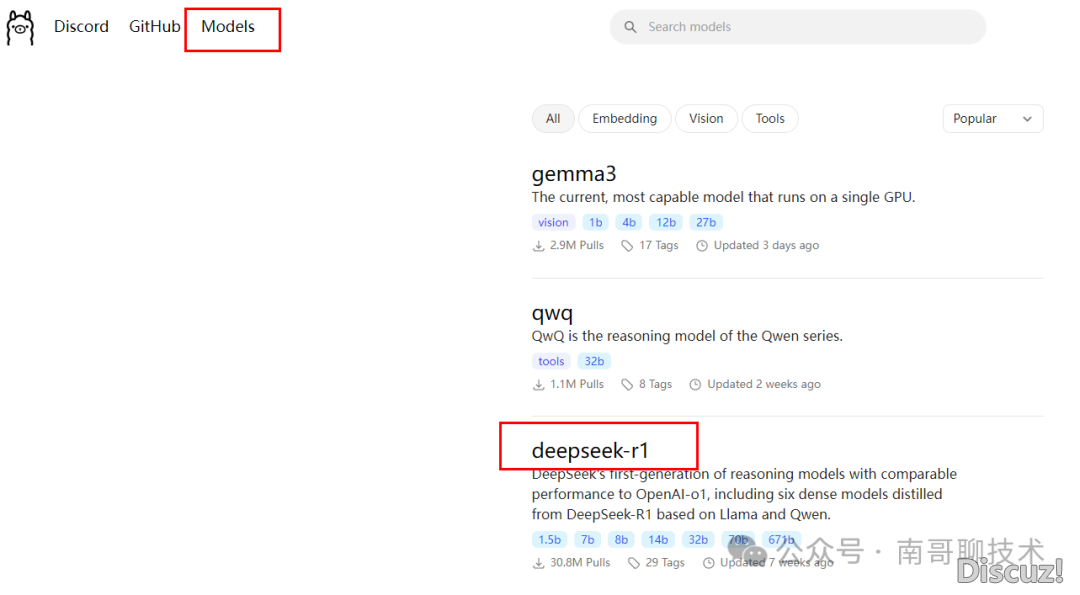1080x595 pixels.
Task: Click text 'Updated 3 days ago'
Action: (766, 245)
